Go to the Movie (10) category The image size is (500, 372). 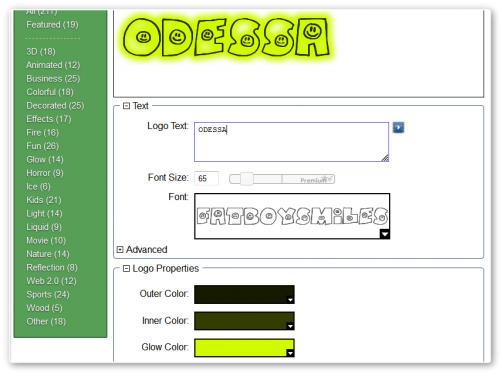[x=46, y=241]
